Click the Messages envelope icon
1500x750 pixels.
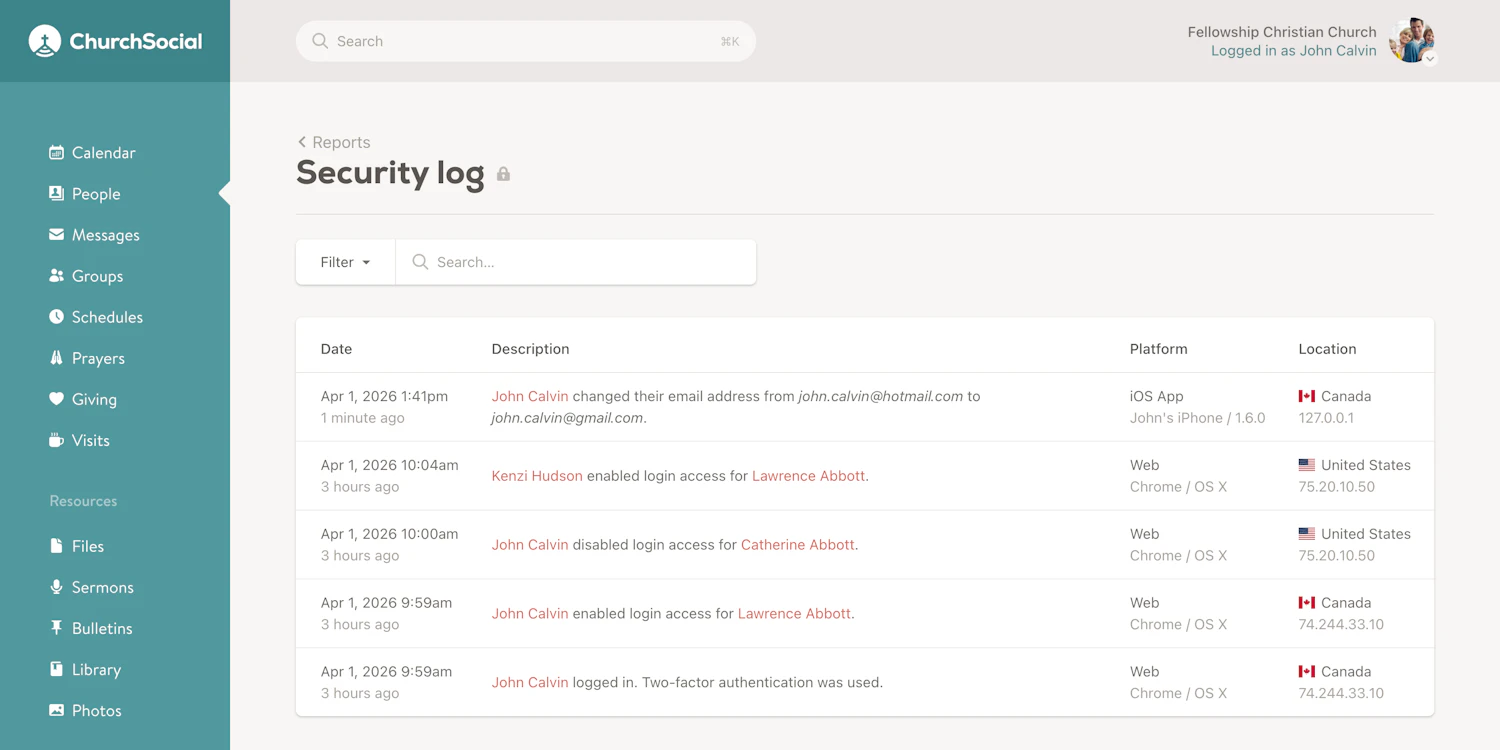coord(56,234)
